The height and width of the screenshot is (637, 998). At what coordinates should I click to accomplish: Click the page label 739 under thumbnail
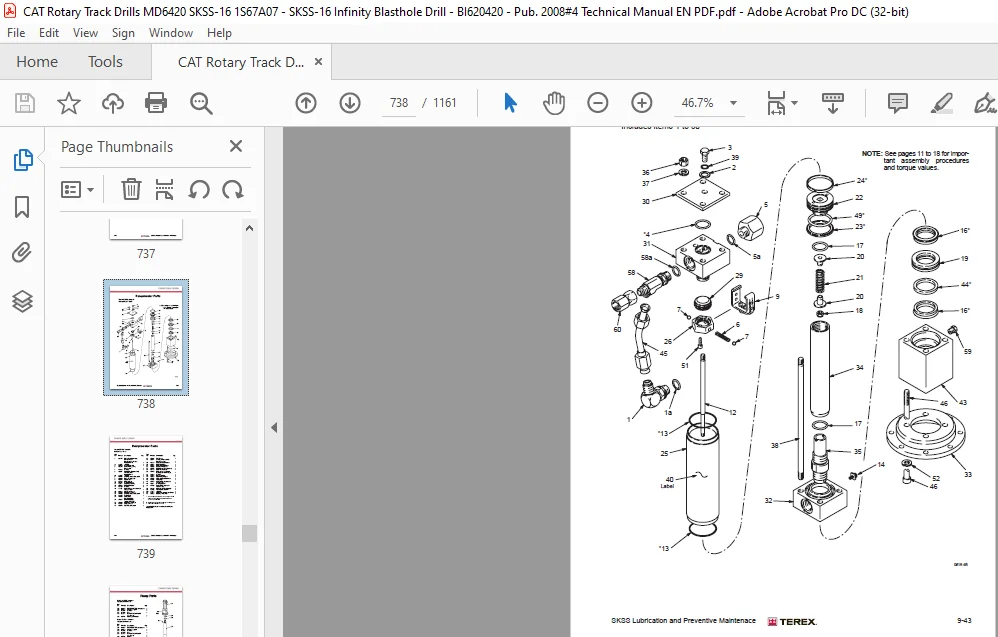tap(146, 554)
